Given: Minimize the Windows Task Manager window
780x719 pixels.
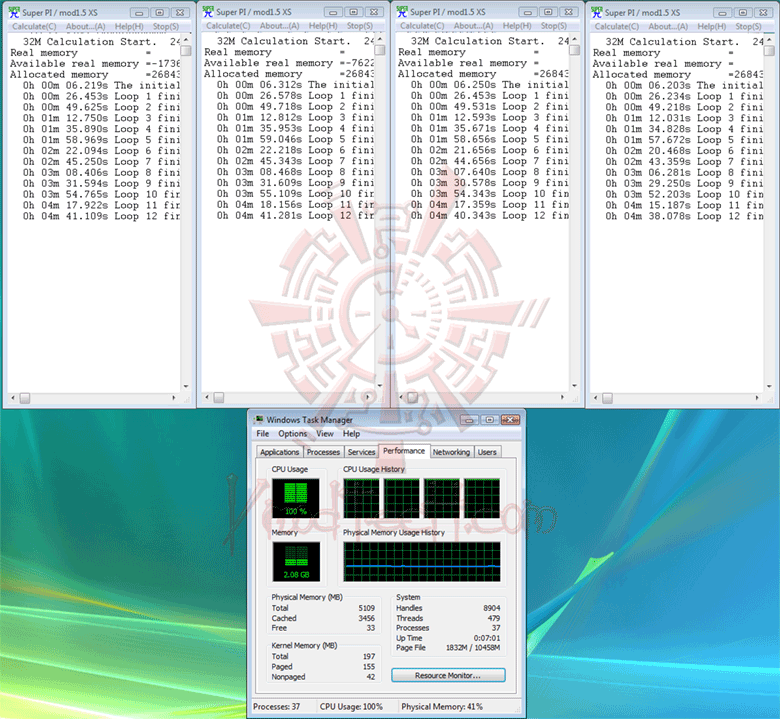Looking at the screenshot, I should pos(469,420).
